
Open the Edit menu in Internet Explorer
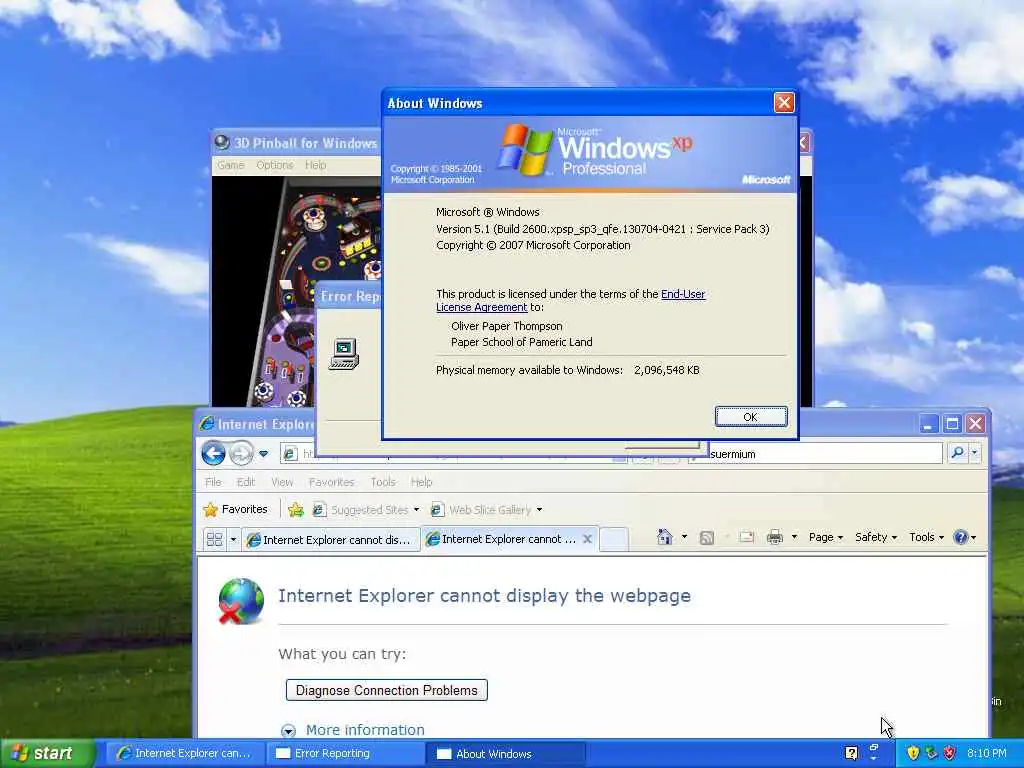pos(246,482)
